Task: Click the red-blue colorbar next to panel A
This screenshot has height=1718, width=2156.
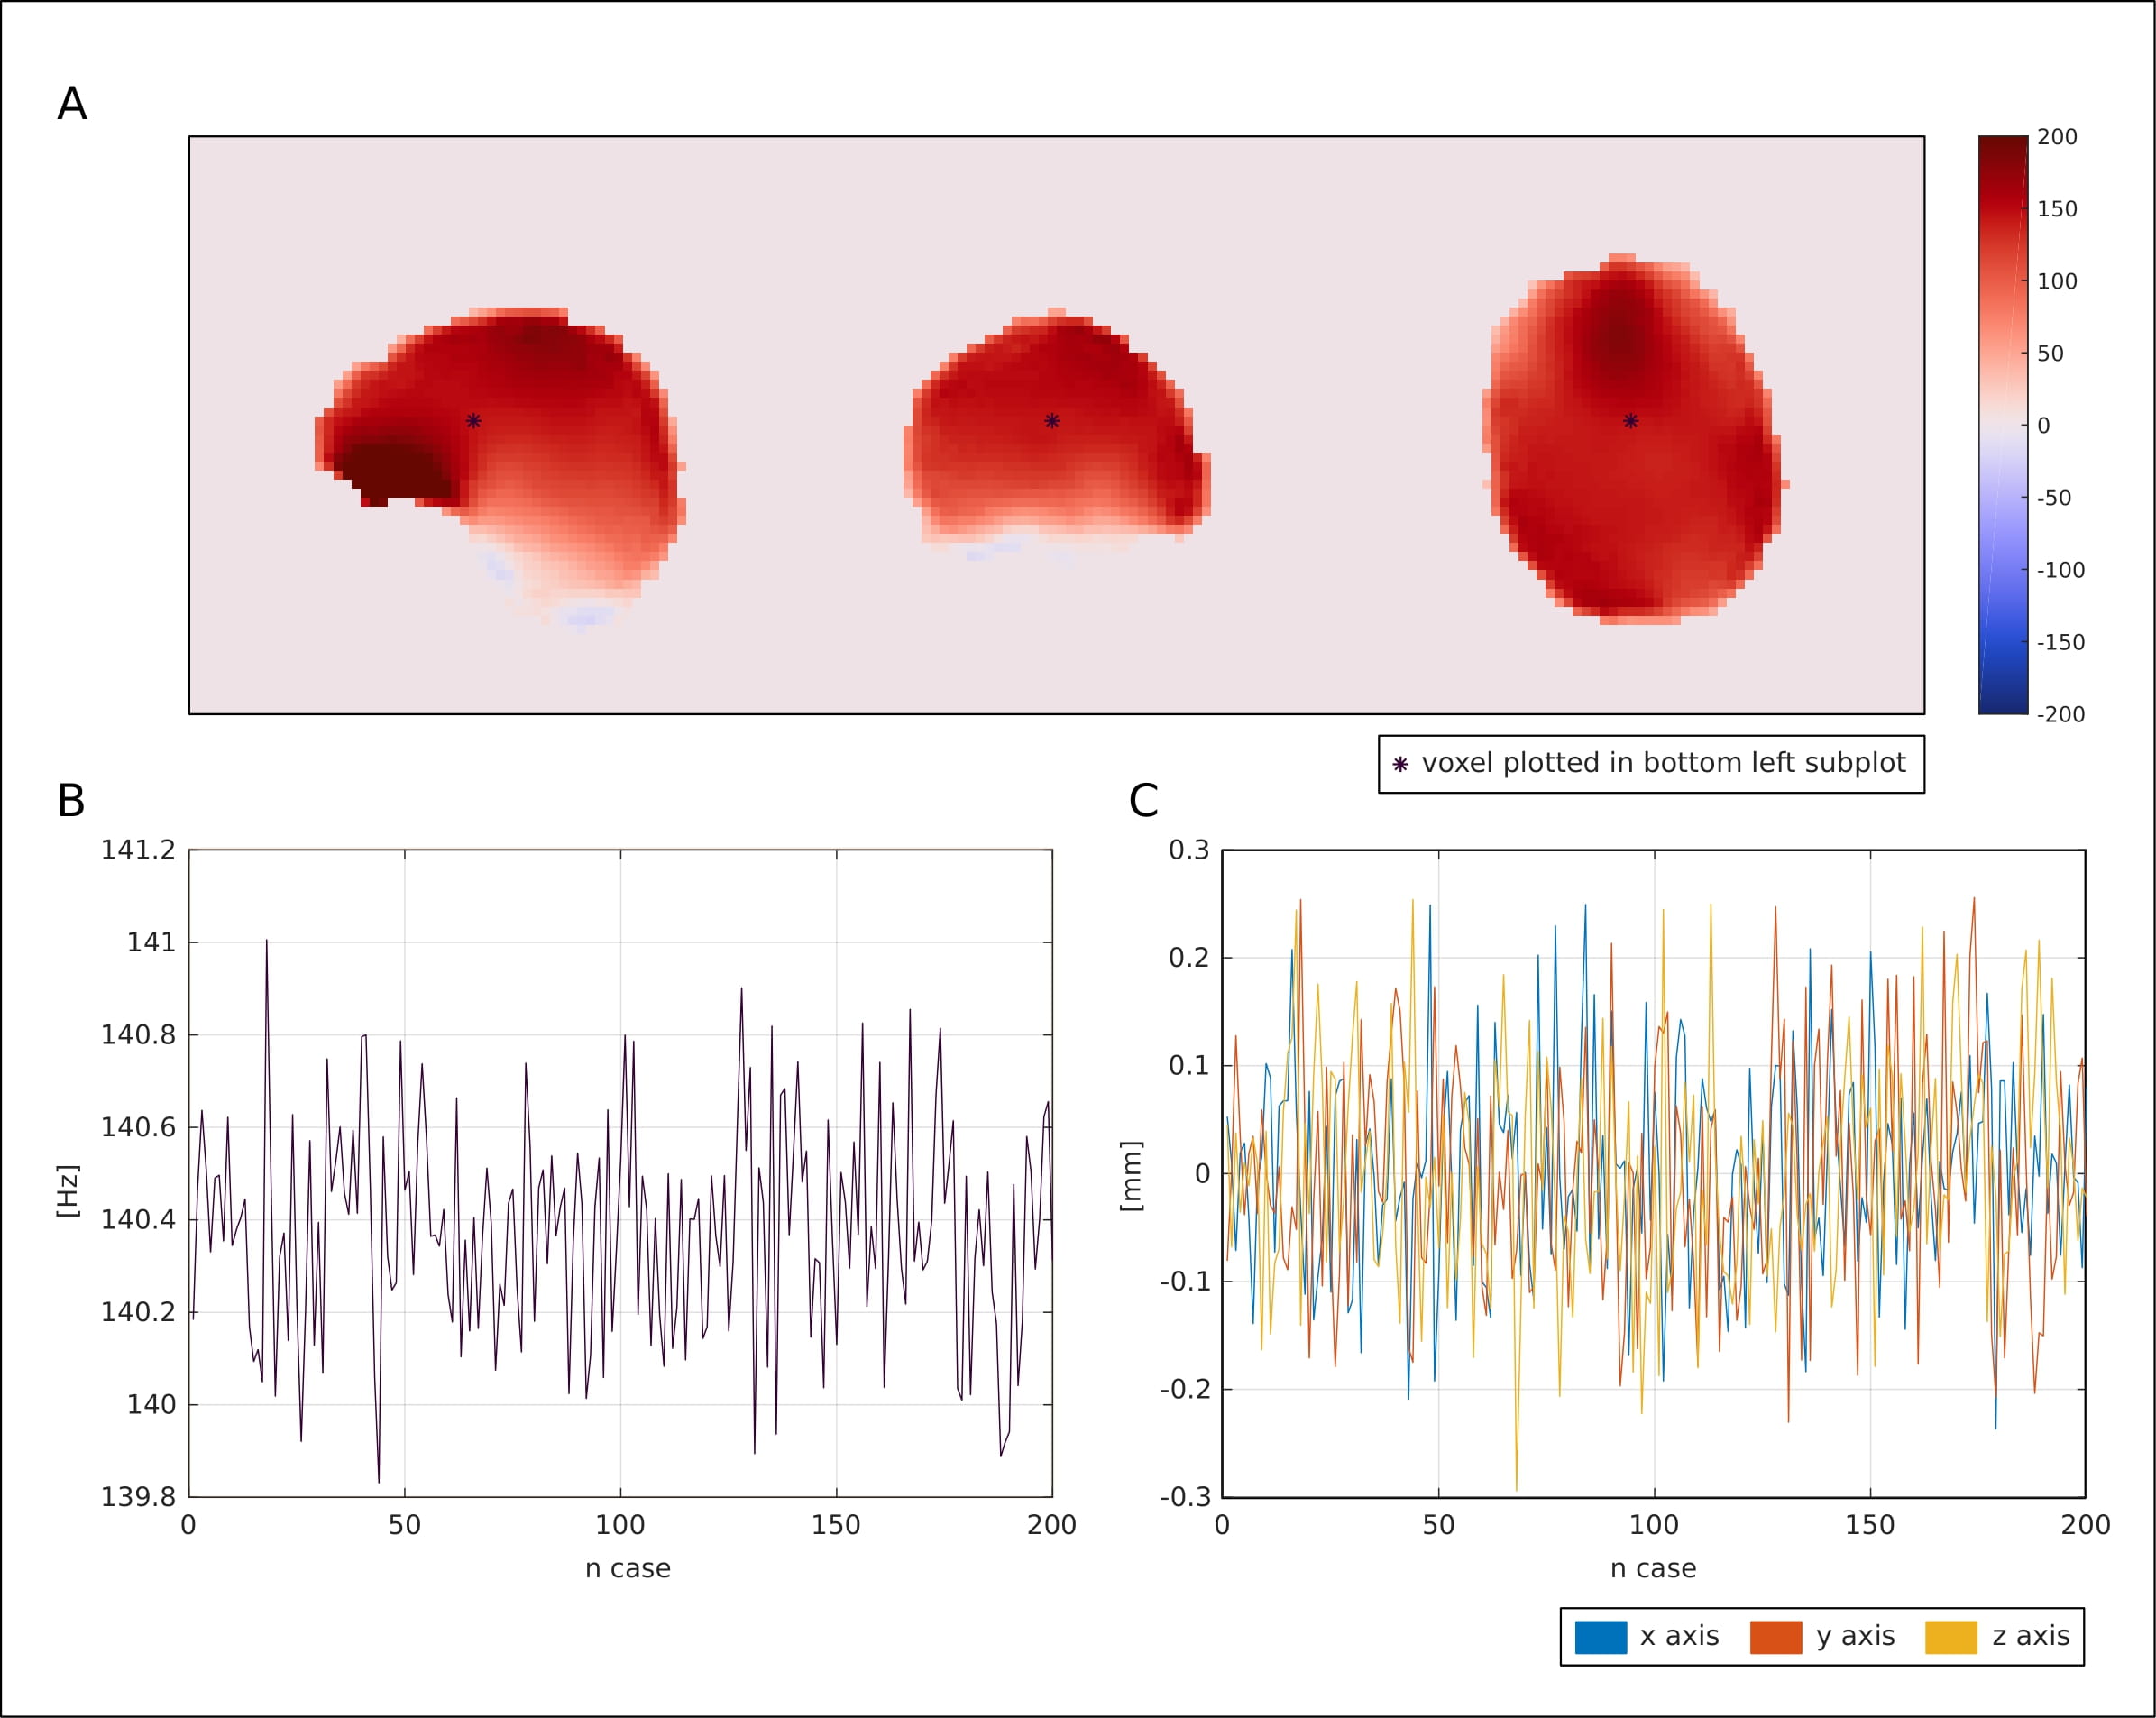Action: coord(2002,425)
